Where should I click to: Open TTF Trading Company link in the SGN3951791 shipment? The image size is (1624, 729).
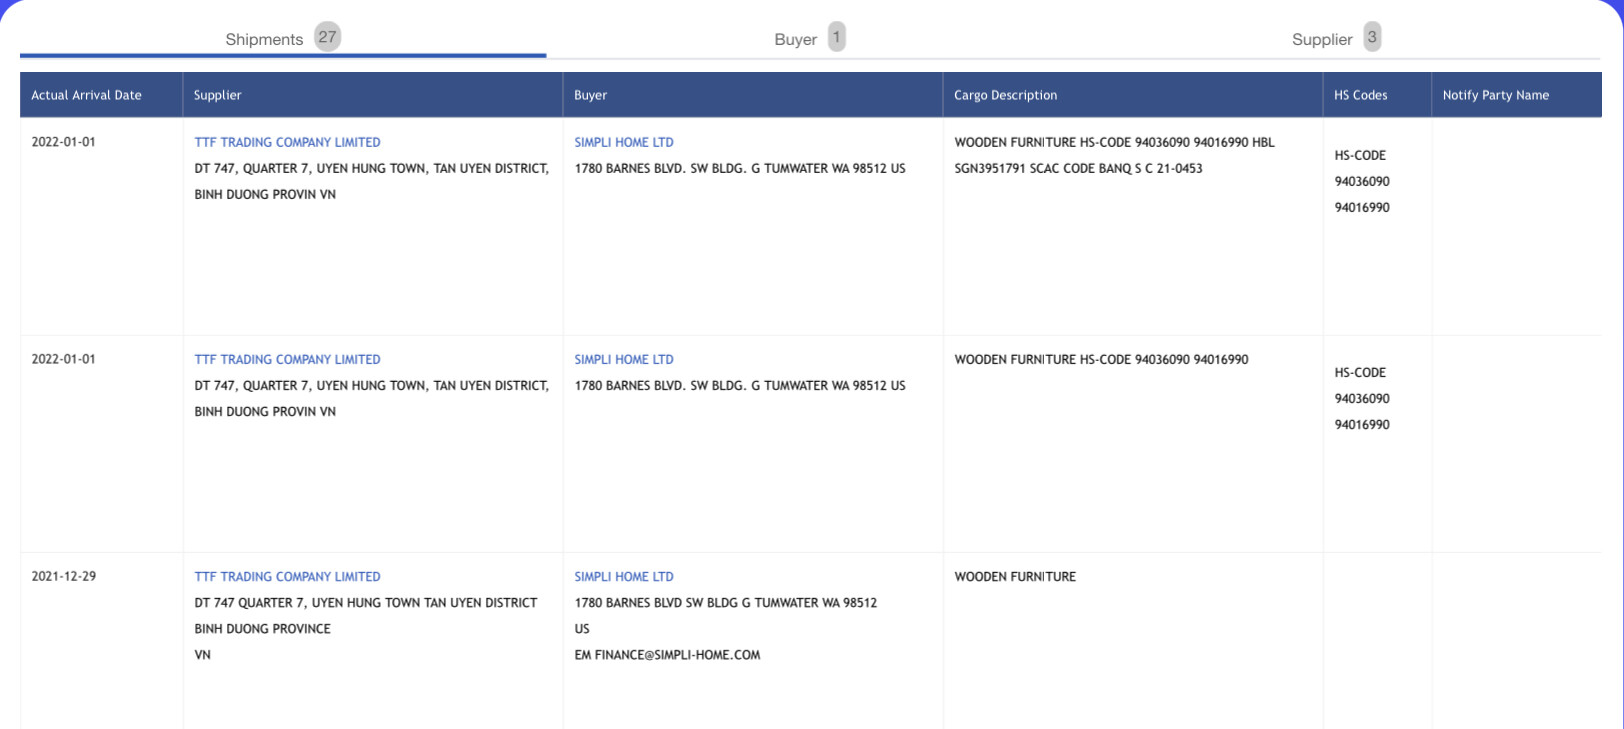[287, 143]
